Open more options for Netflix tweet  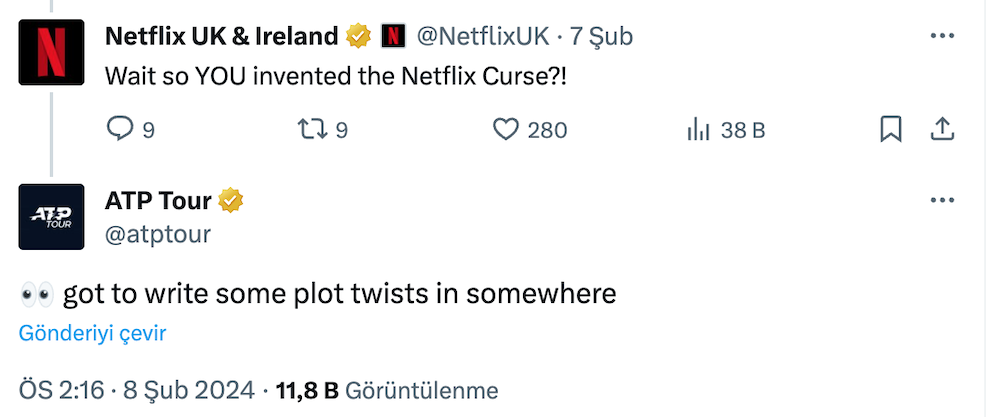942,36
